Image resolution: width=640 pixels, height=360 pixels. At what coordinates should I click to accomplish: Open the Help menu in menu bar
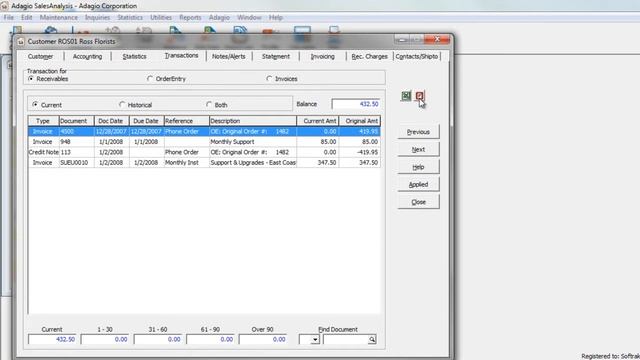[276, 18]
